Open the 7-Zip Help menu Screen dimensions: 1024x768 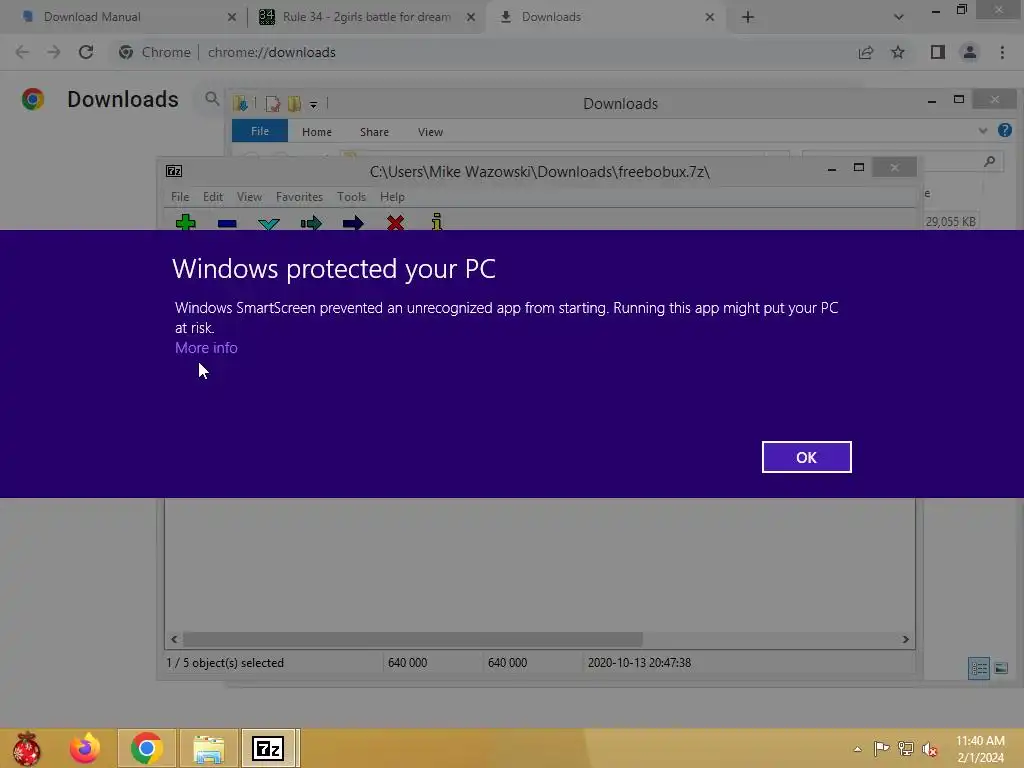[x=392, y=197]
